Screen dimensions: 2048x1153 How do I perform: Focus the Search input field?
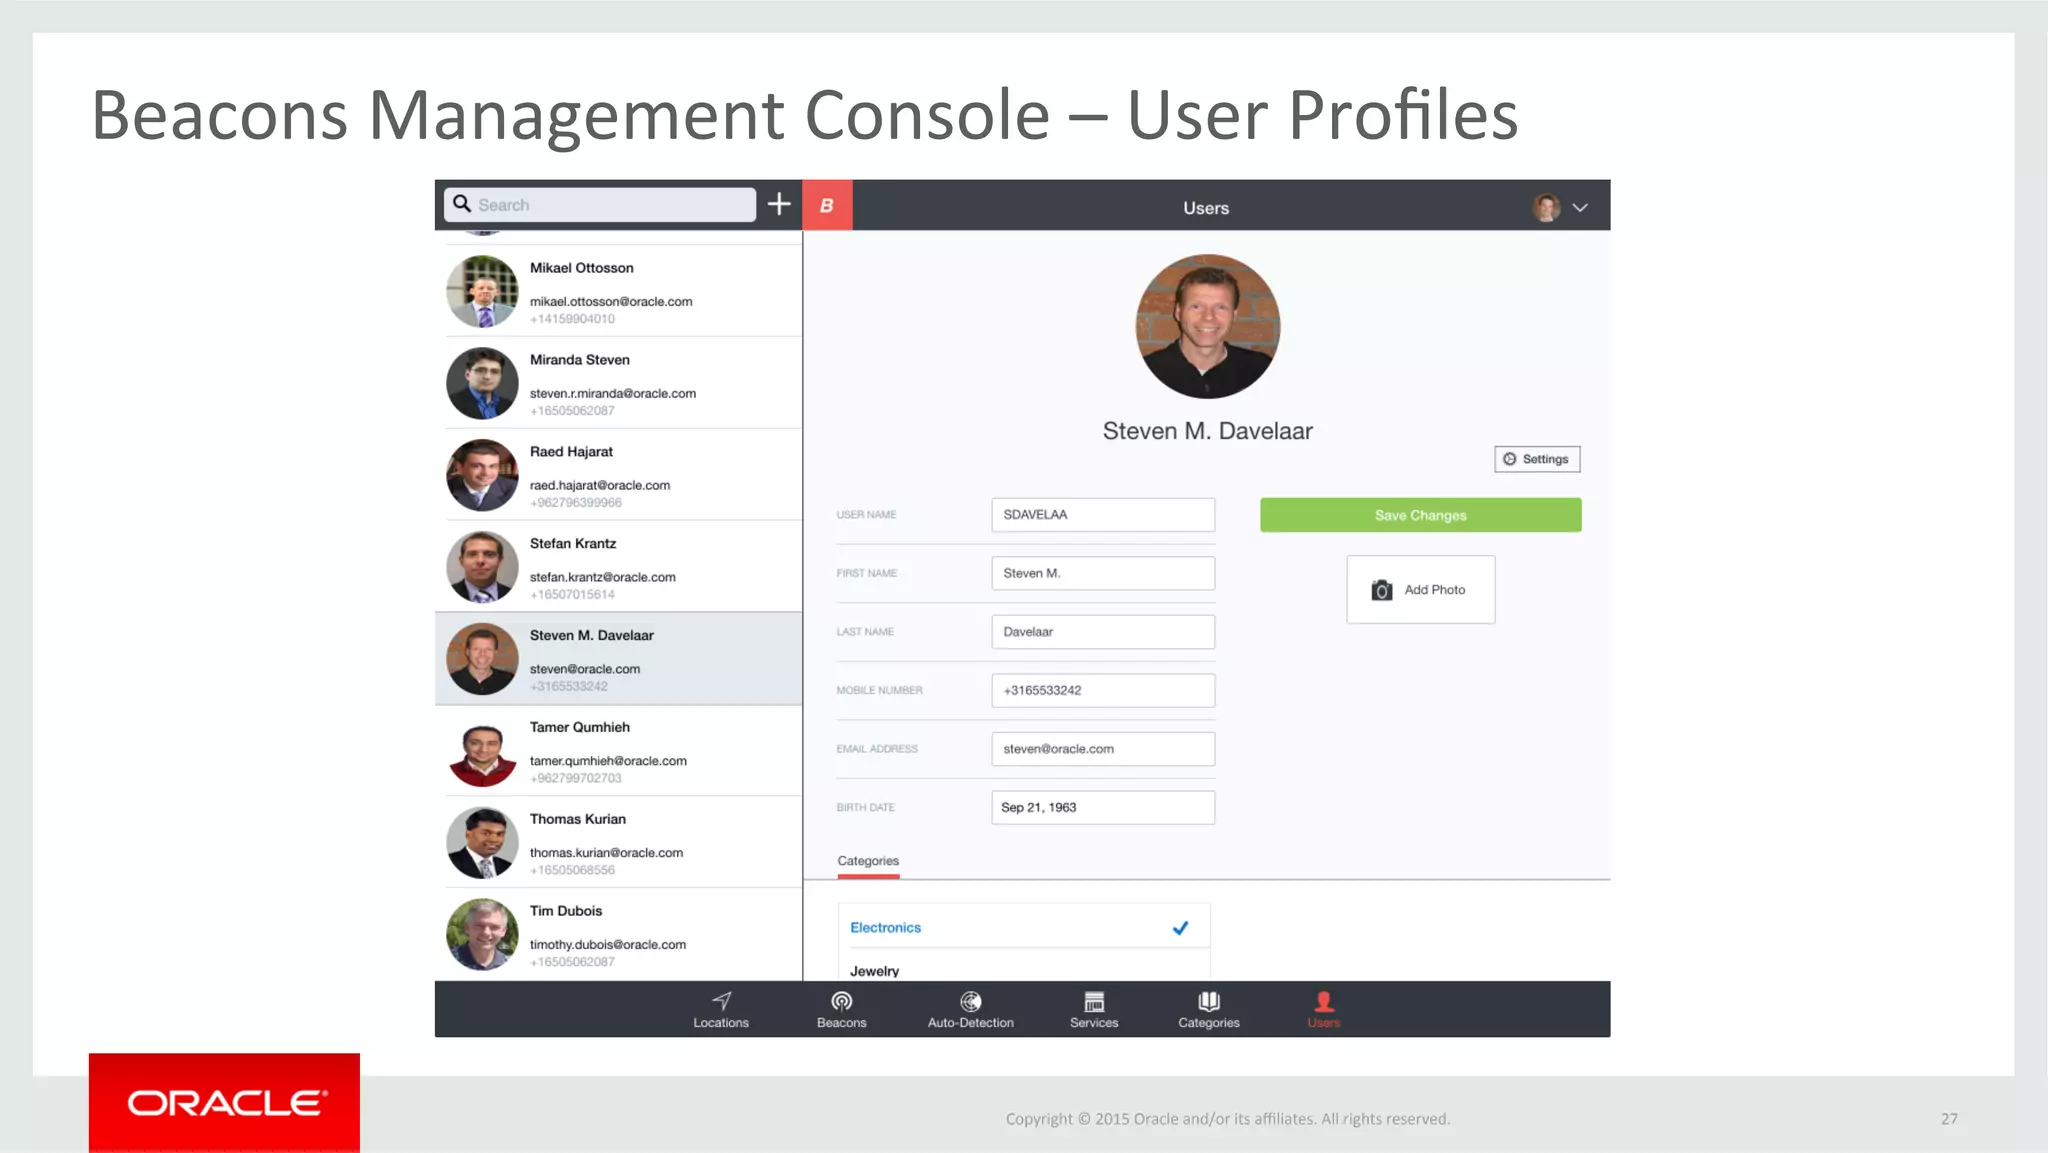point(600,204)
